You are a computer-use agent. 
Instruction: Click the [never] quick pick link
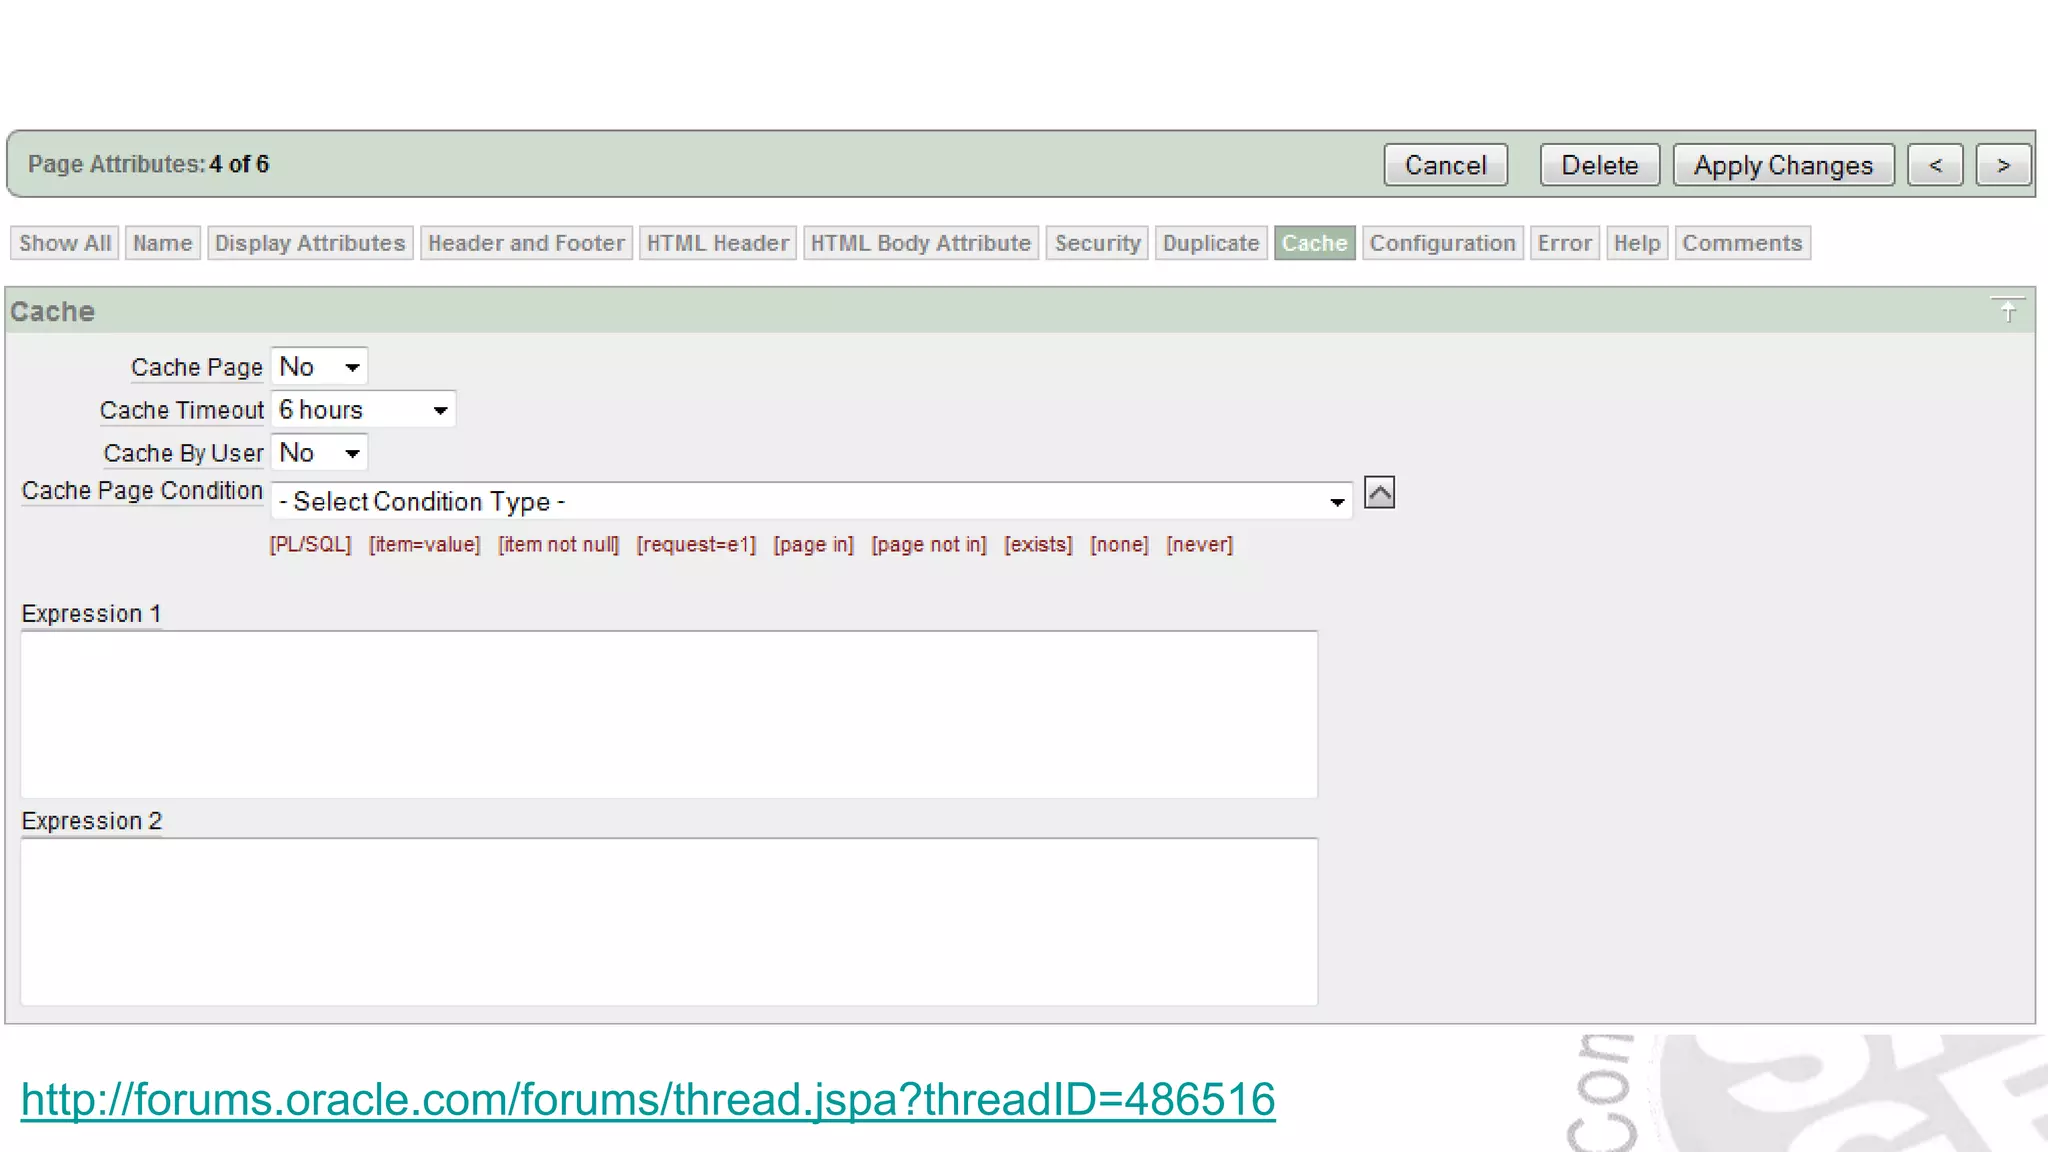click(1199, 545)
